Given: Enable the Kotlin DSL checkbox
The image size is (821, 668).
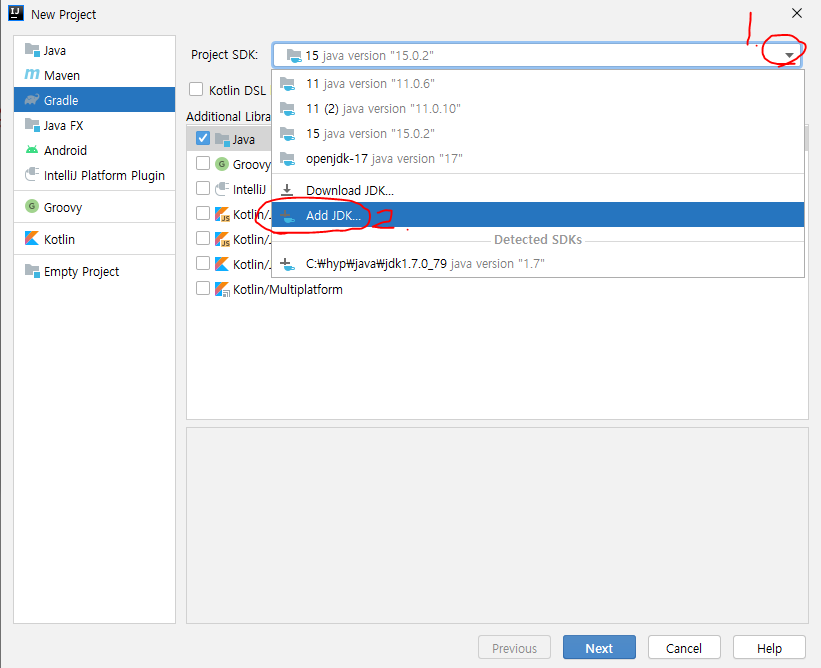Looking at the screenshot, I should [x=196, y=90].
